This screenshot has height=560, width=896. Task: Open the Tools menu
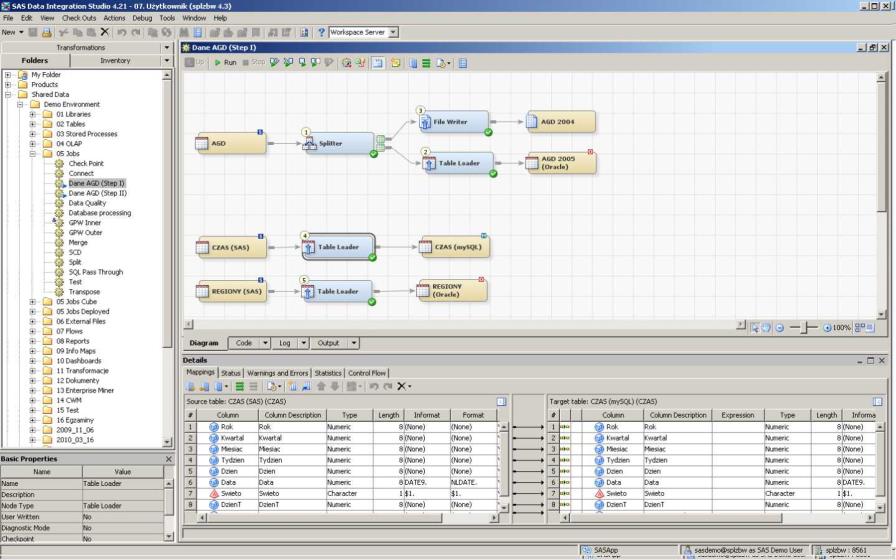(167, 18)
